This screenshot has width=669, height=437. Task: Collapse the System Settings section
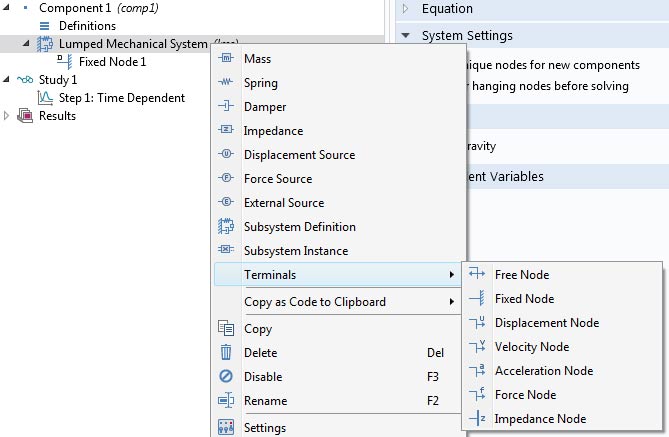(405, 36)
